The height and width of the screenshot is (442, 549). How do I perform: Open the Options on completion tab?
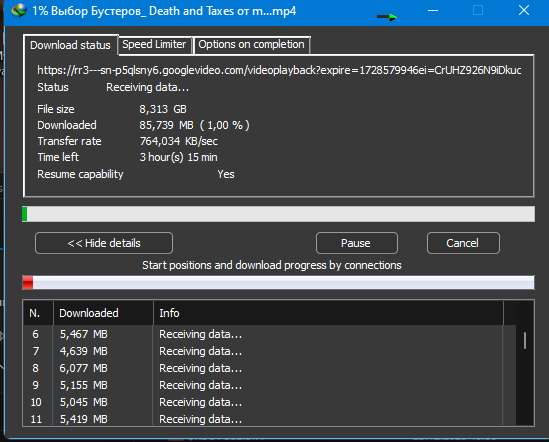click(251, 45)
